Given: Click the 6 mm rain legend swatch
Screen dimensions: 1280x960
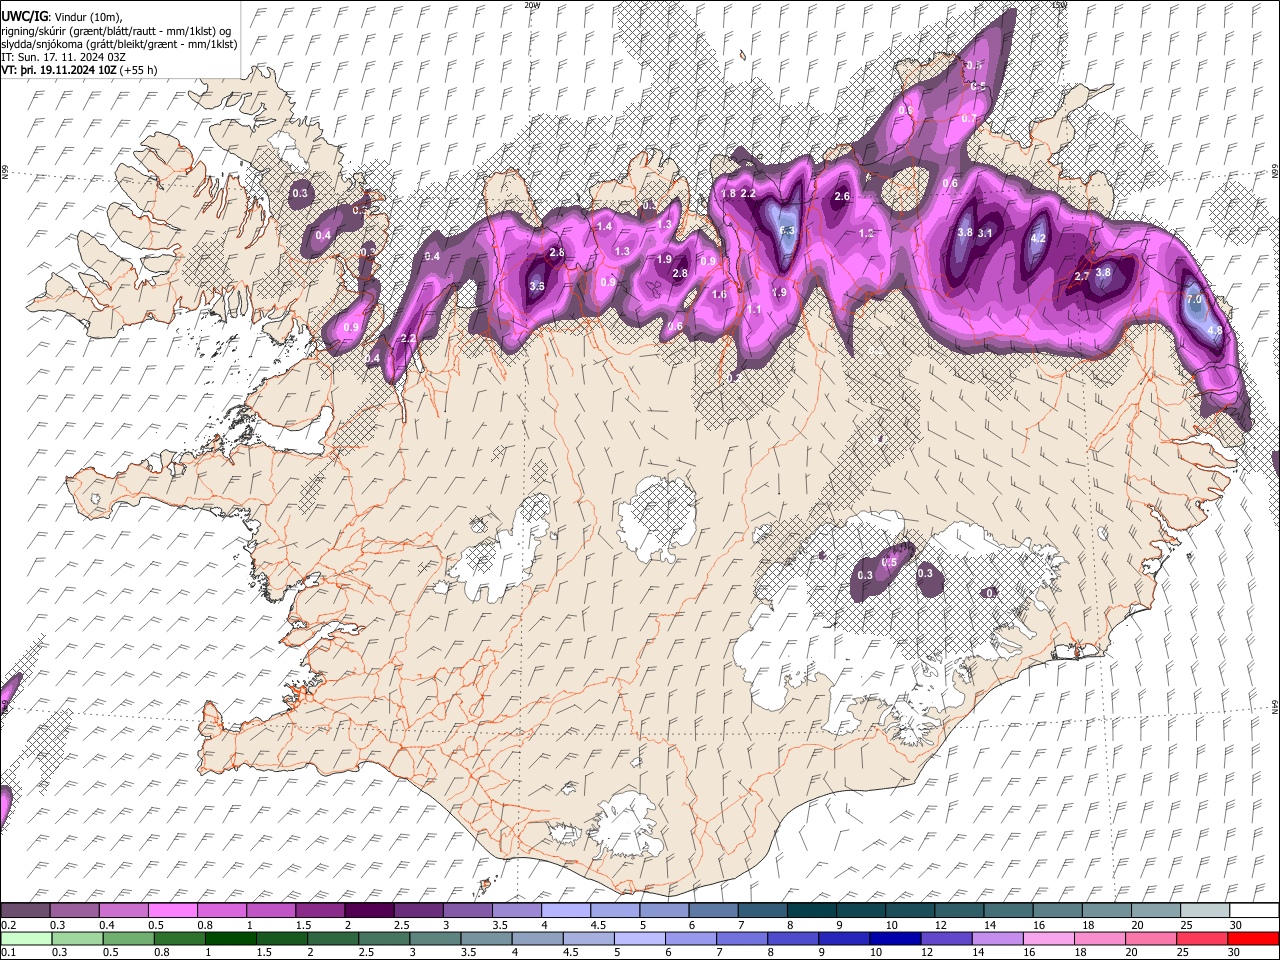Looking at the screenshot, I should pyautogui.click(x=690, y=938).
